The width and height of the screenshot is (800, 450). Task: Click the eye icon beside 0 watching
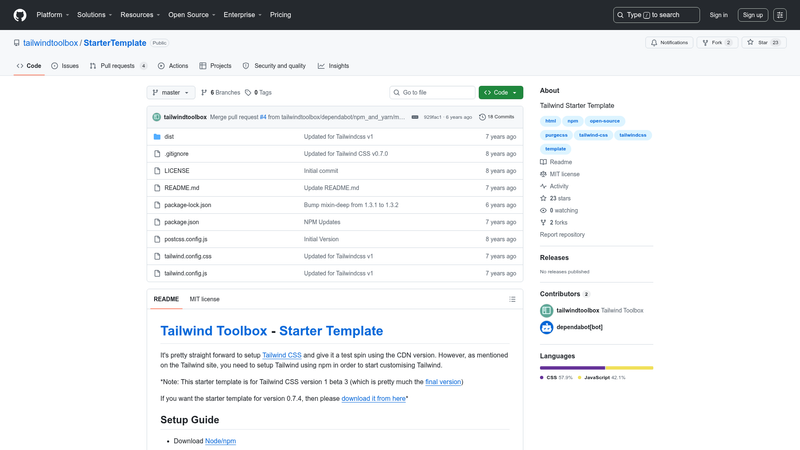coord(543,210)
